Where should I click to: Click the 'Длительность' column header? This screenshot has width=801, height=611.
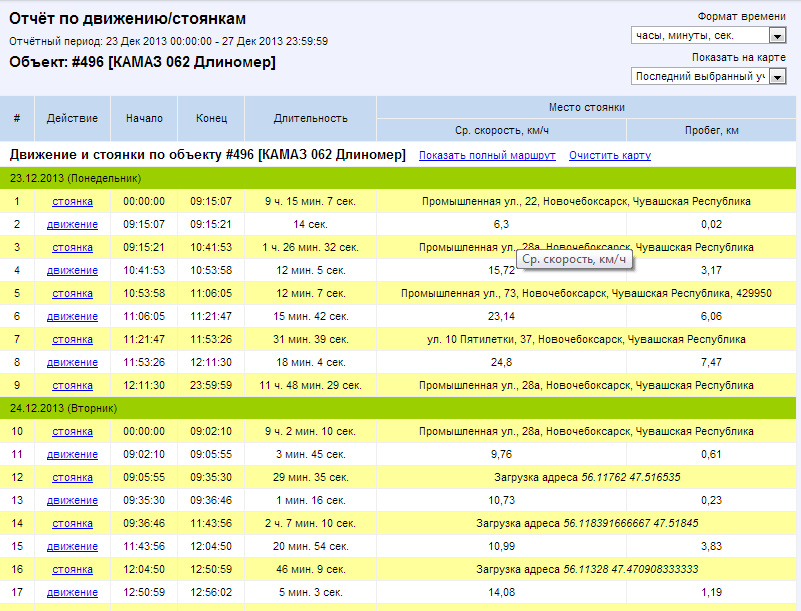pos(310,118)
